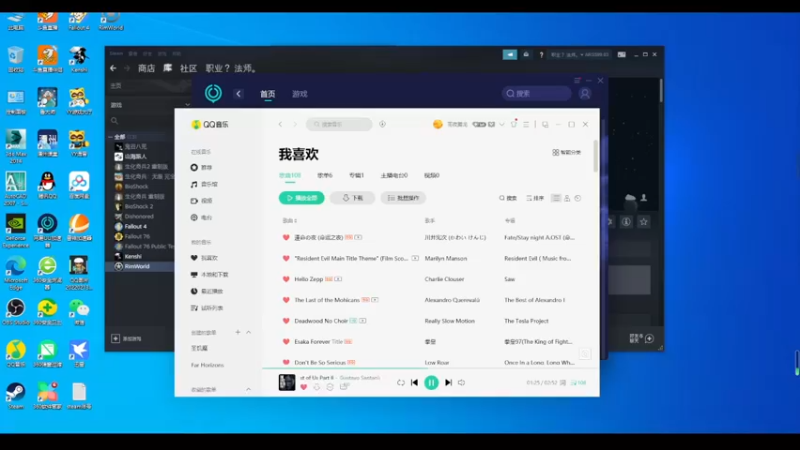800x450 pixels.
Task: Open Microsoft Edge desktop icon
Action: click(16, 273)
